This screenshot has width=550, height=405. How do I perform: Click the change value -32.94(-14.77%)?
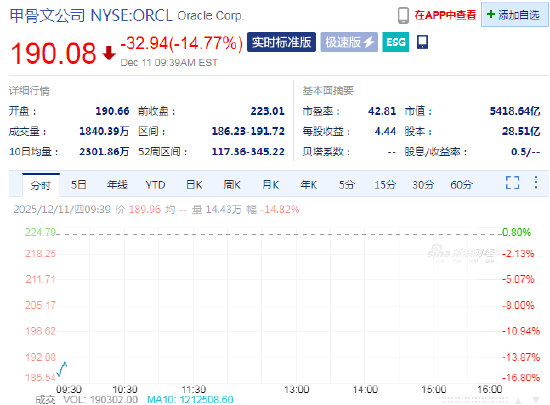[181, 43]
